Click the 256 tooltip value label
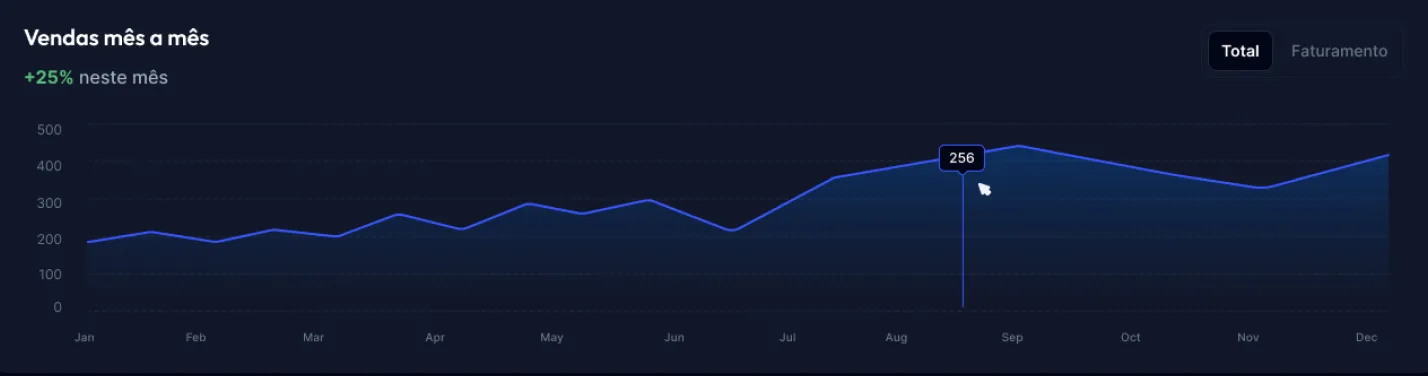The width and height of the screenshot is (1428, 376). (x=962, y=158)
